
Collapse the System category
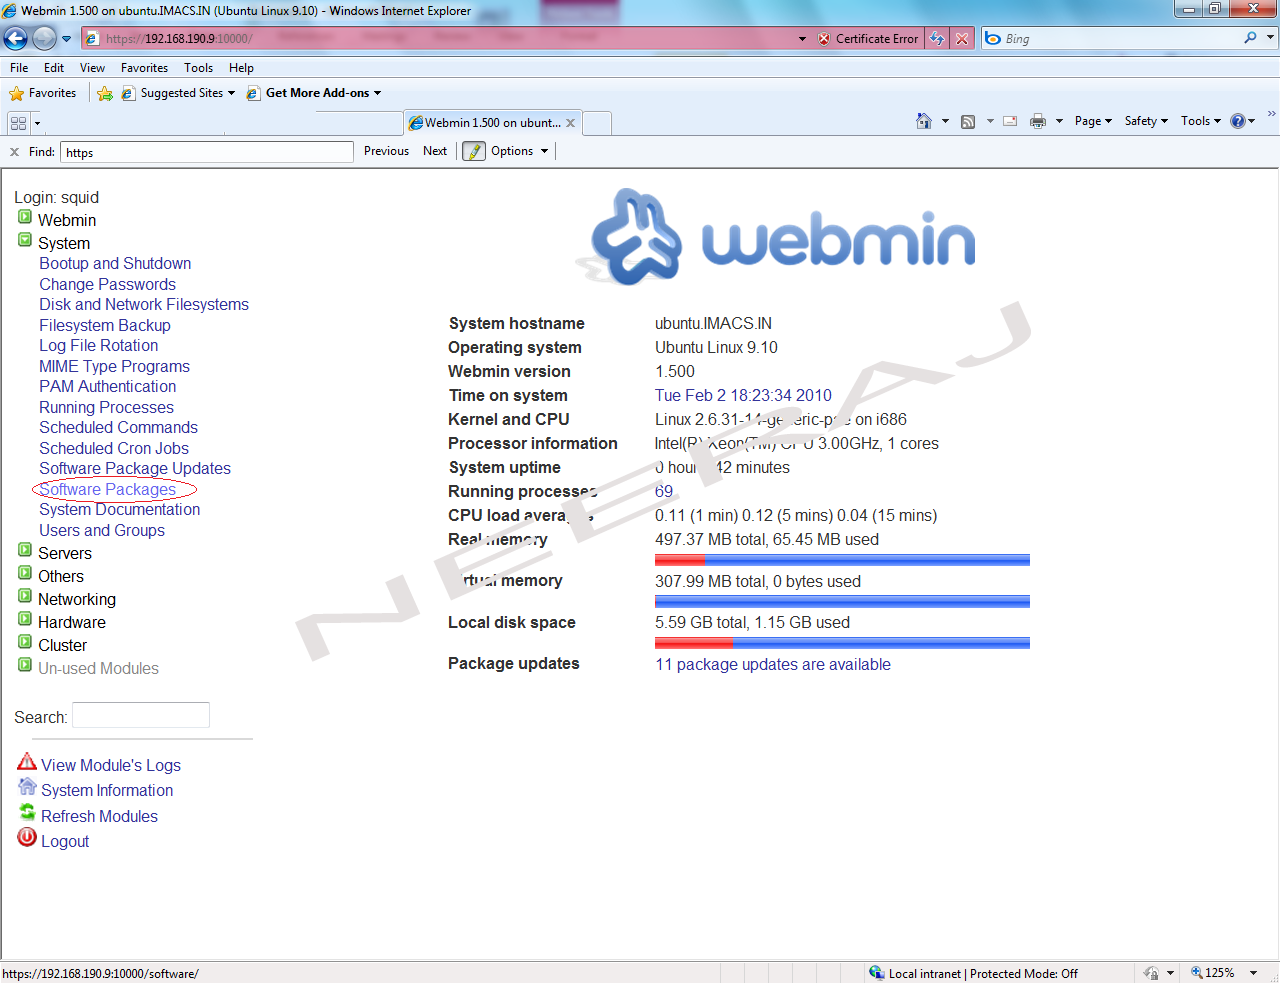tap(25, 240)
